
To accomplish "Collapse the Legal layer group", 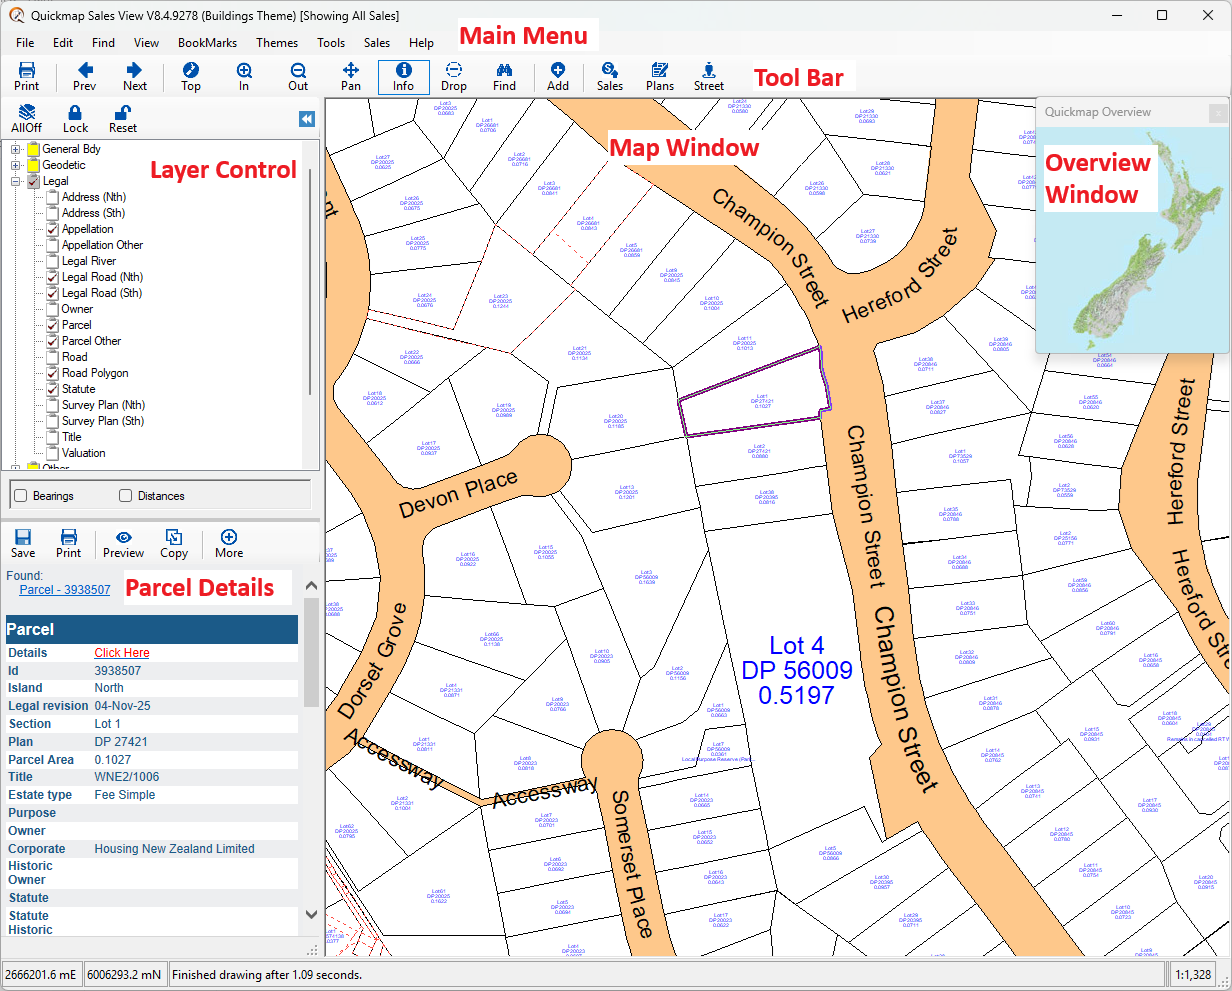I will [16, 181].
